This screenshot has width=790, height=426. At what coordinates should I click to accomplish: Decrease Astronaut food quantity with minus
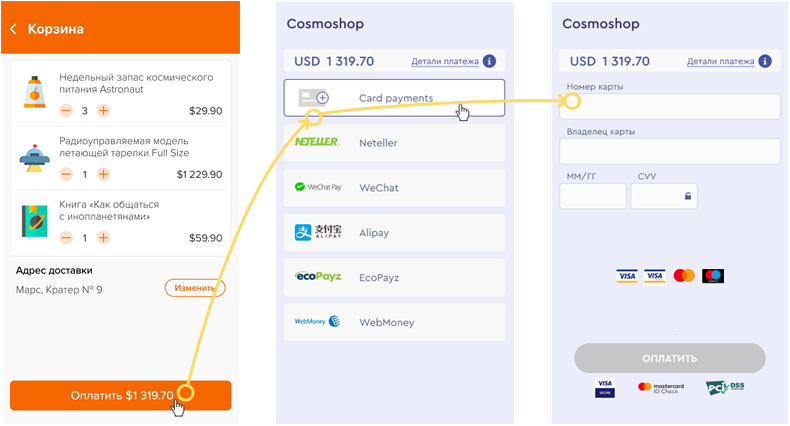(x=66, y=111)
